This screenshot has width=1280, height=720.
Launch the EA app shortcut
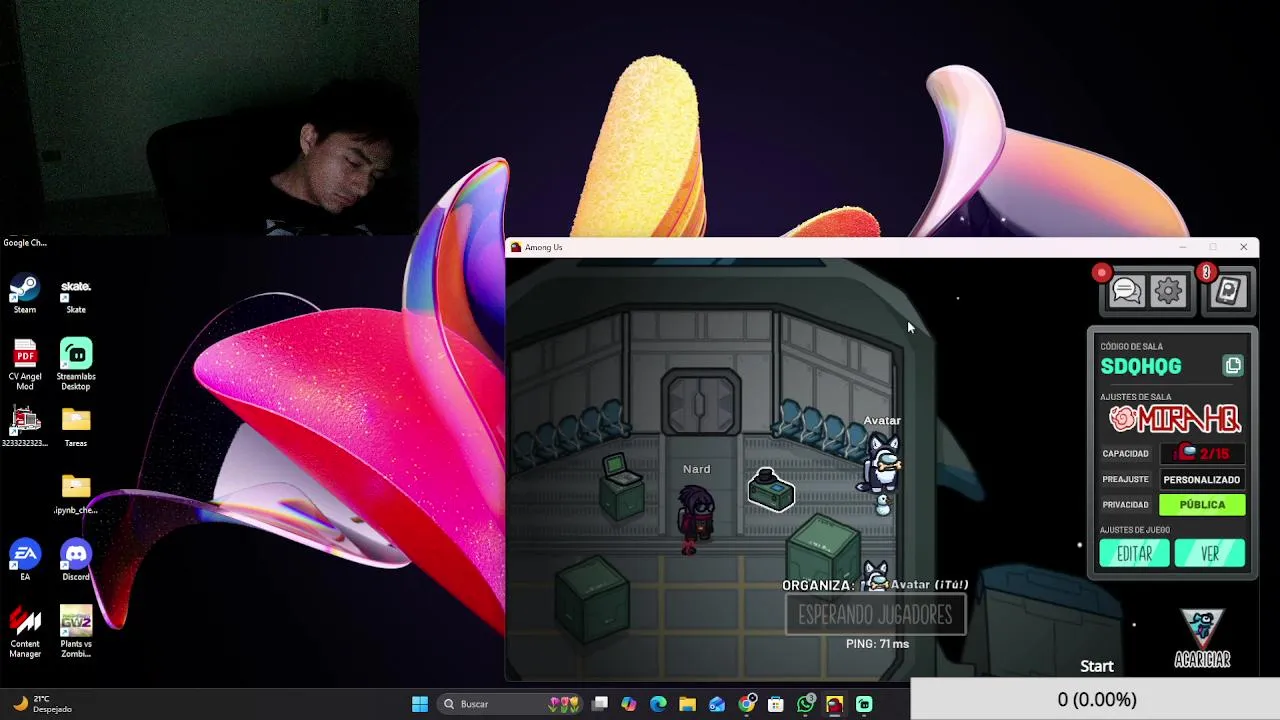point(25,560)
